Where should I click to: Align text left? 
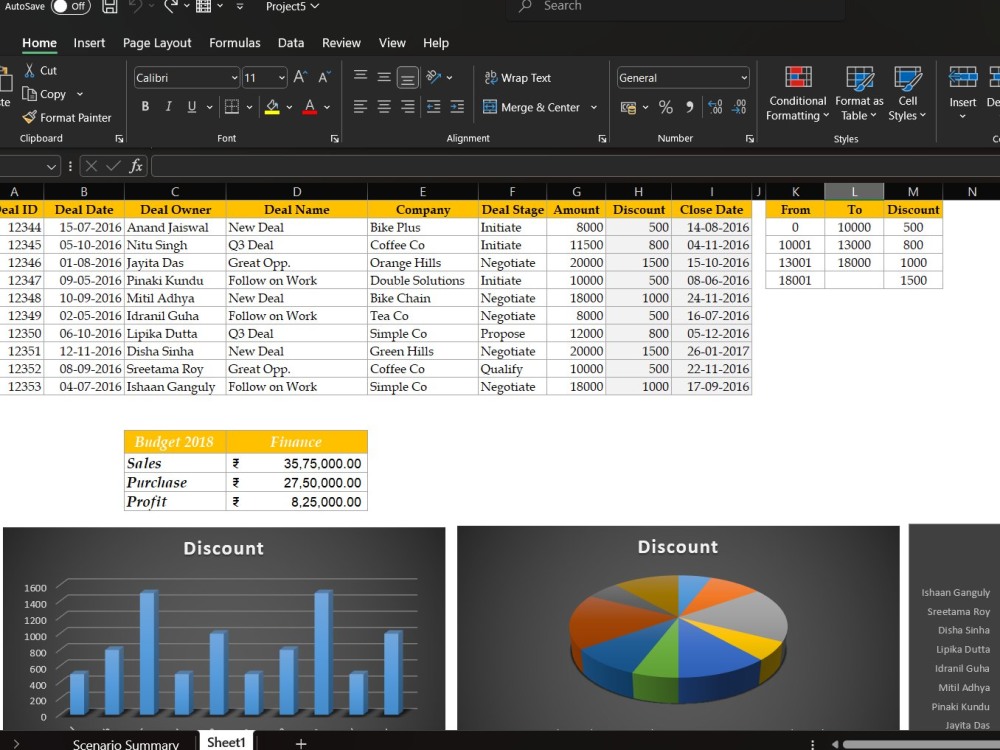[360, 107]
